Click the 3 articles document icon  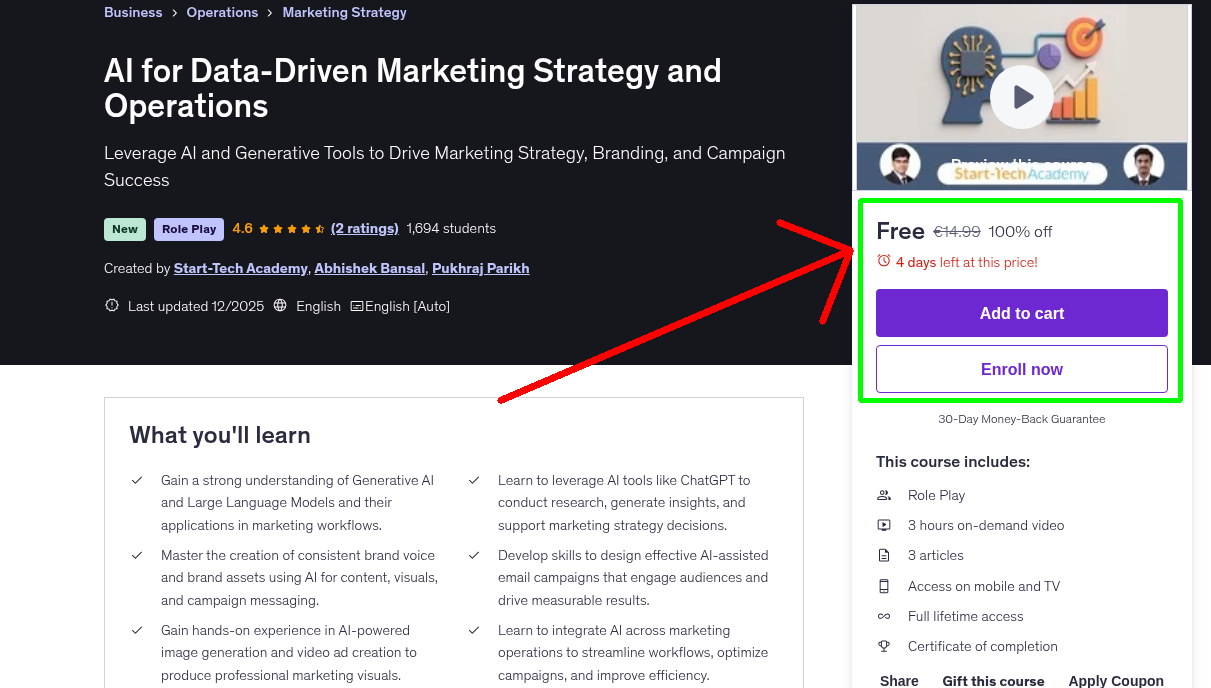(884, 555)
